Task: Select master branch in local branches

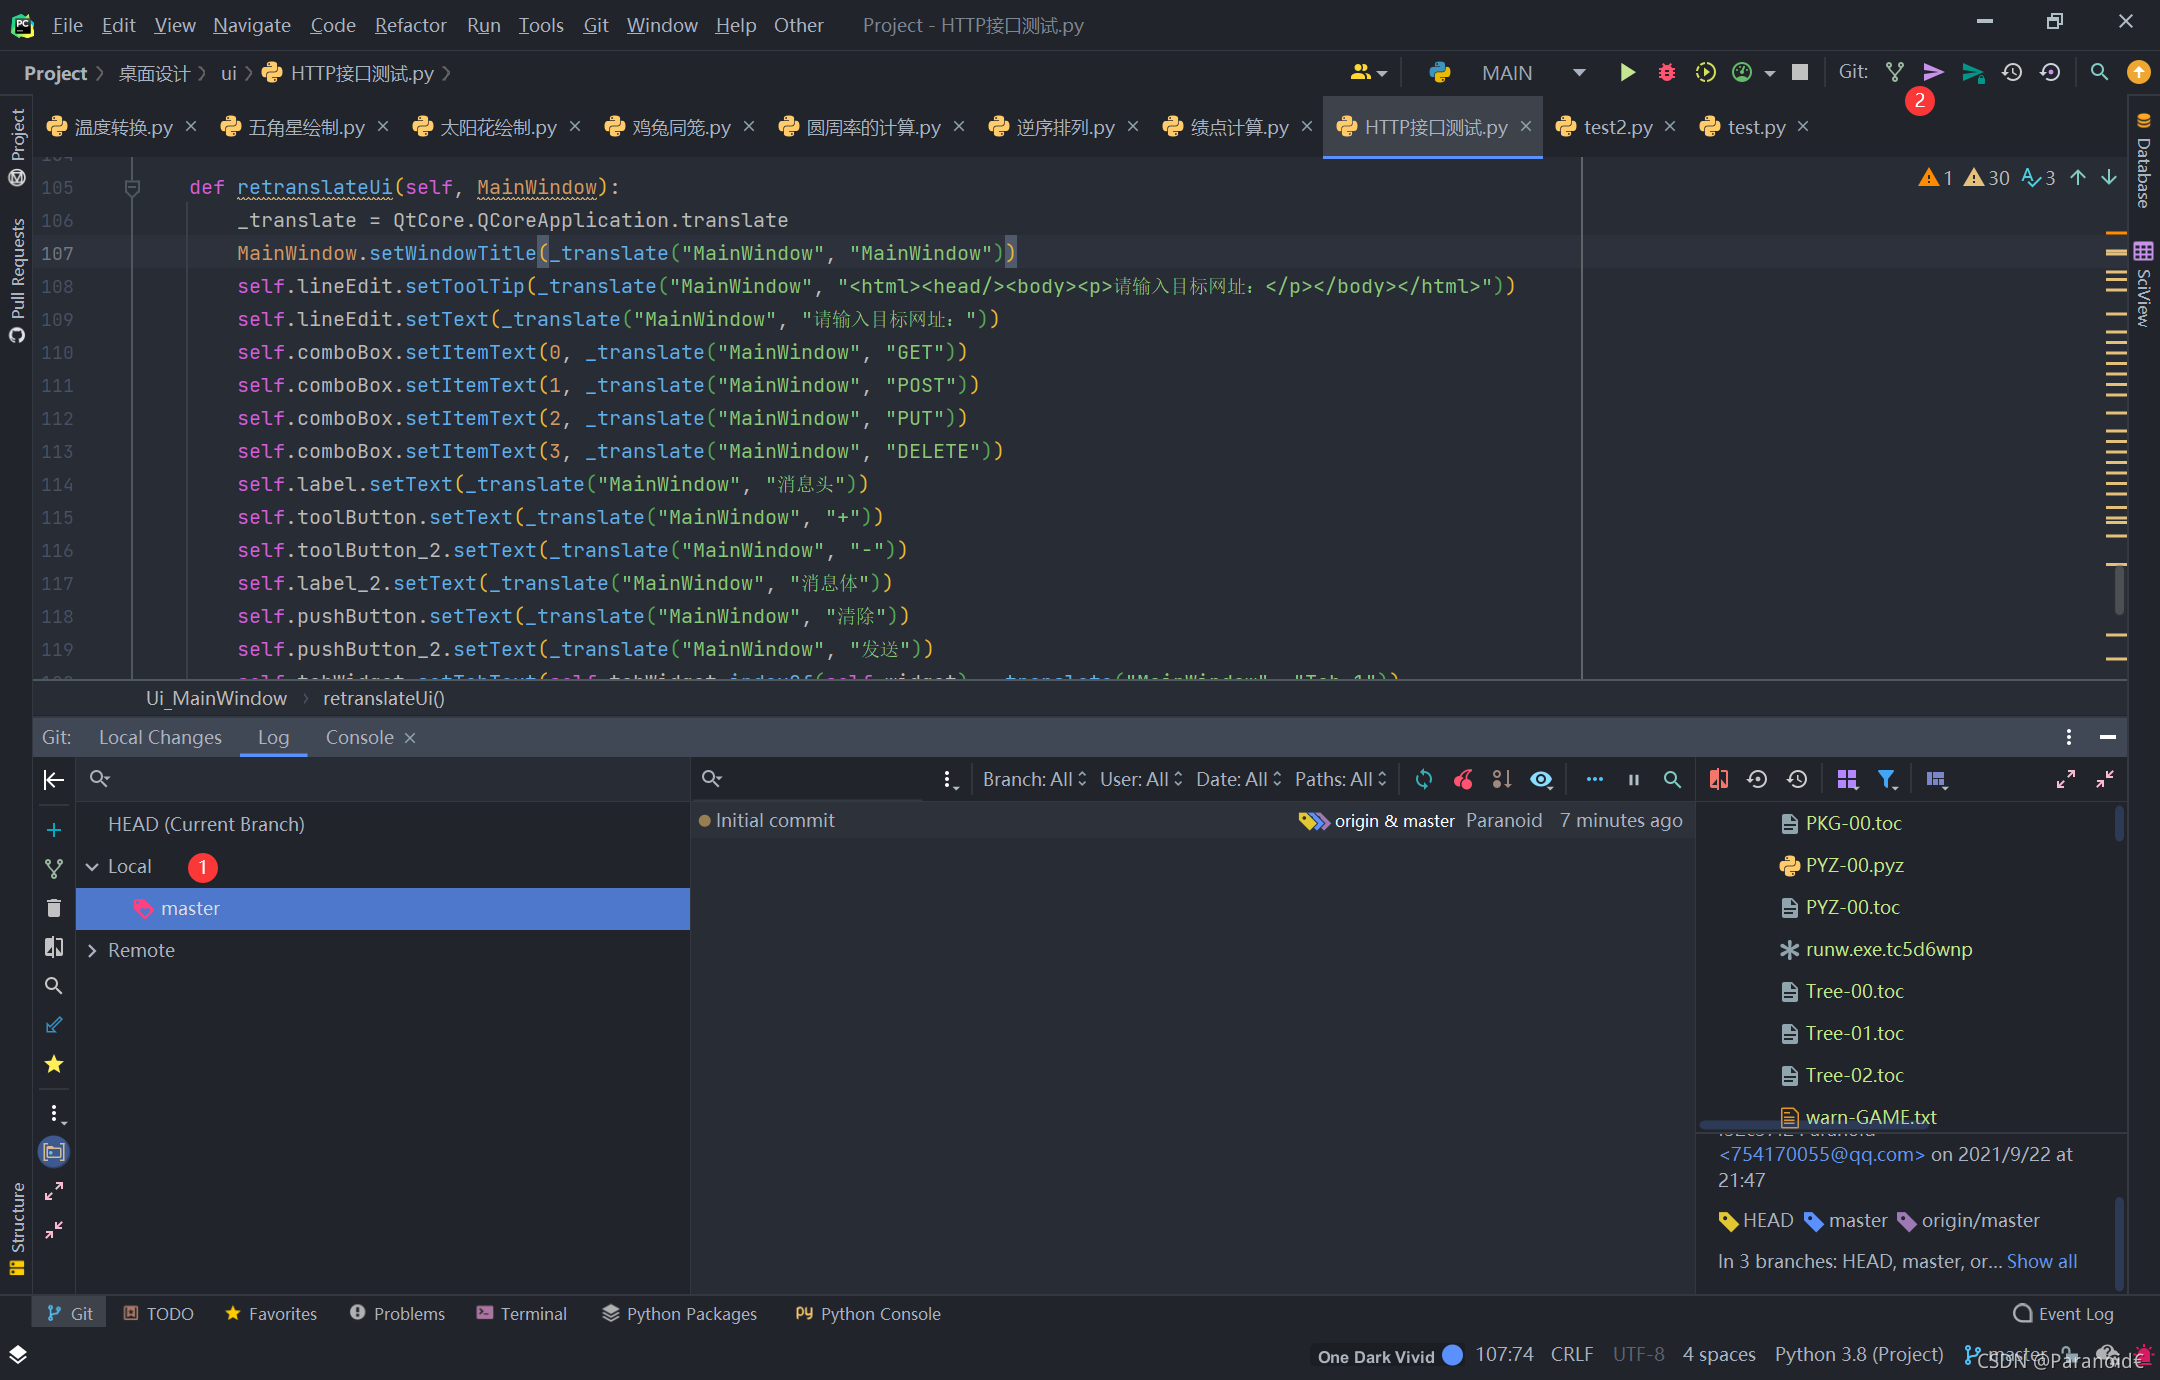Action: point(190,908)
